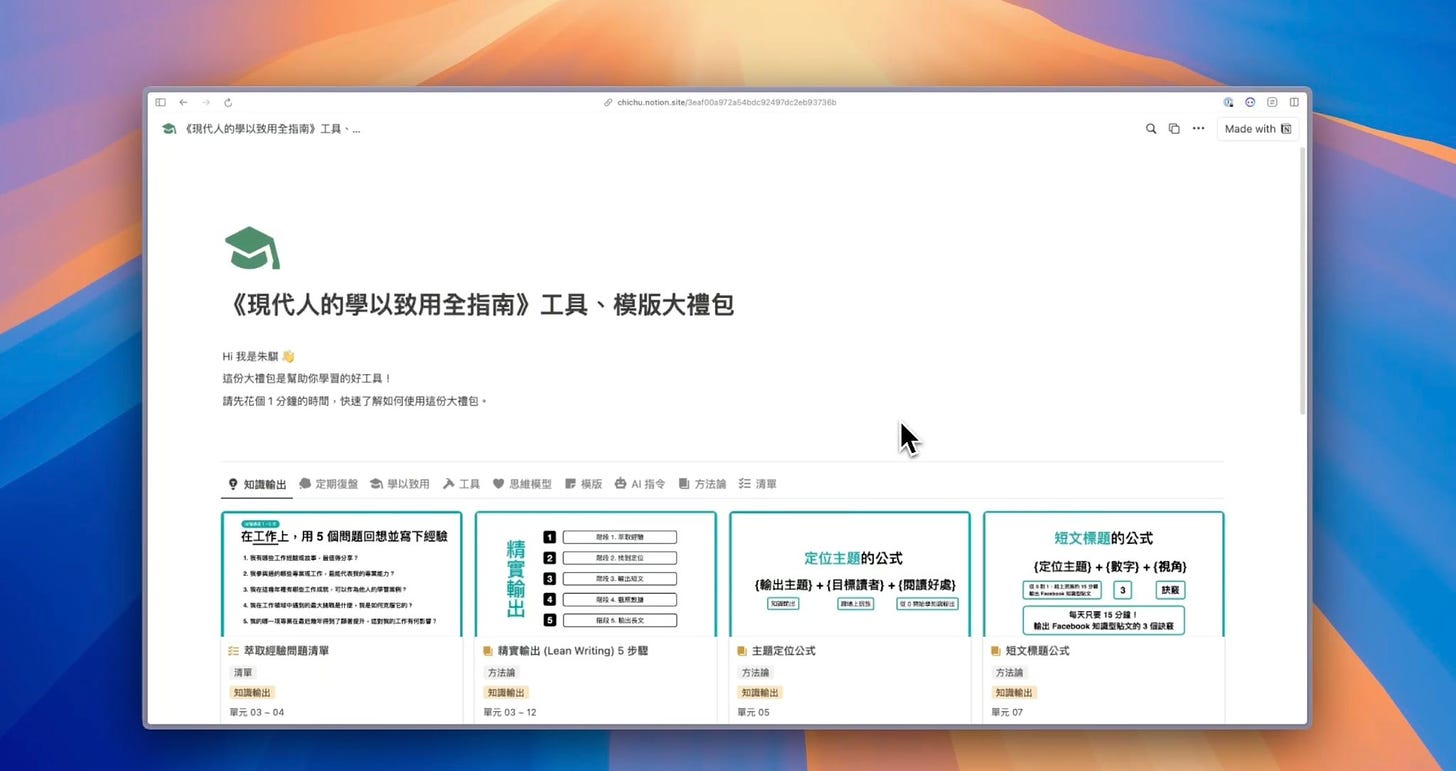1456x771 pixels.
Task: Switch to the 方法論 tab
Action: click(702, 484)
